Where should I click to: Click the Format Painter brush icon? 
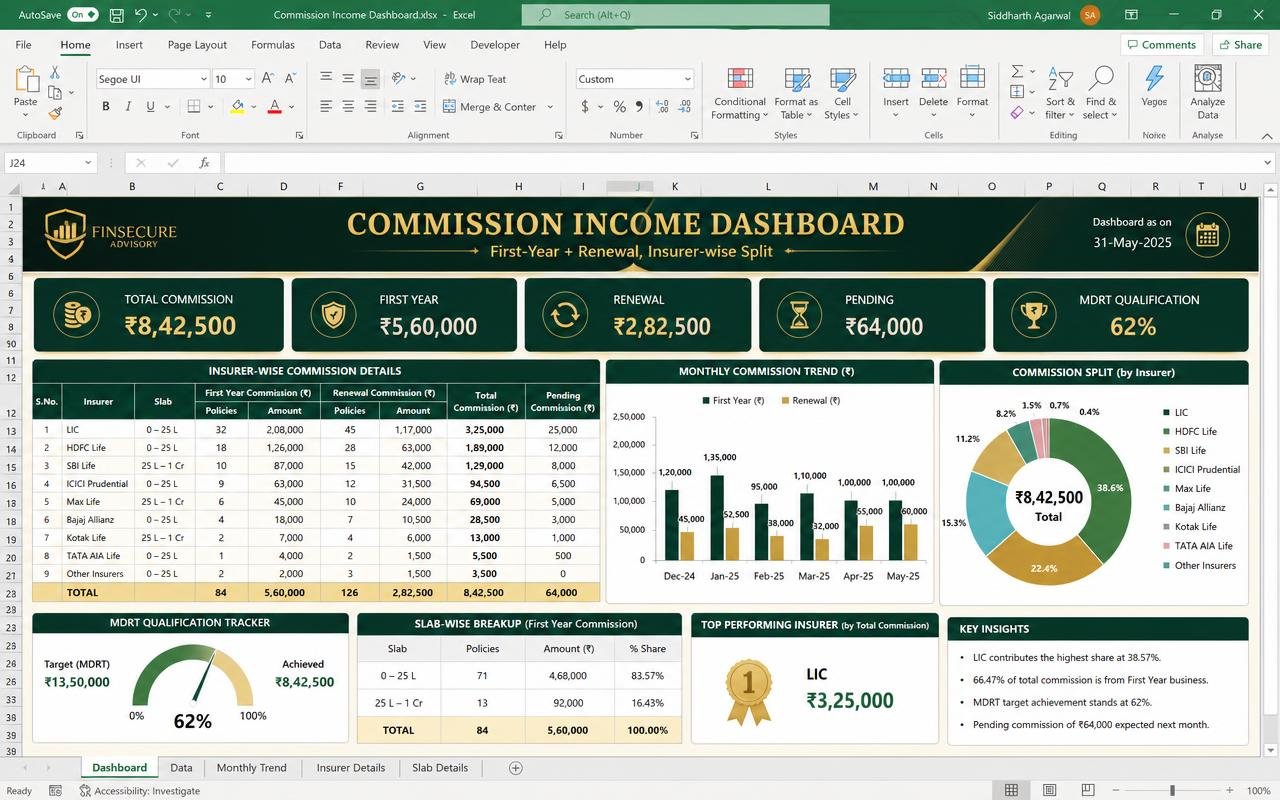[x=55, y=113]
